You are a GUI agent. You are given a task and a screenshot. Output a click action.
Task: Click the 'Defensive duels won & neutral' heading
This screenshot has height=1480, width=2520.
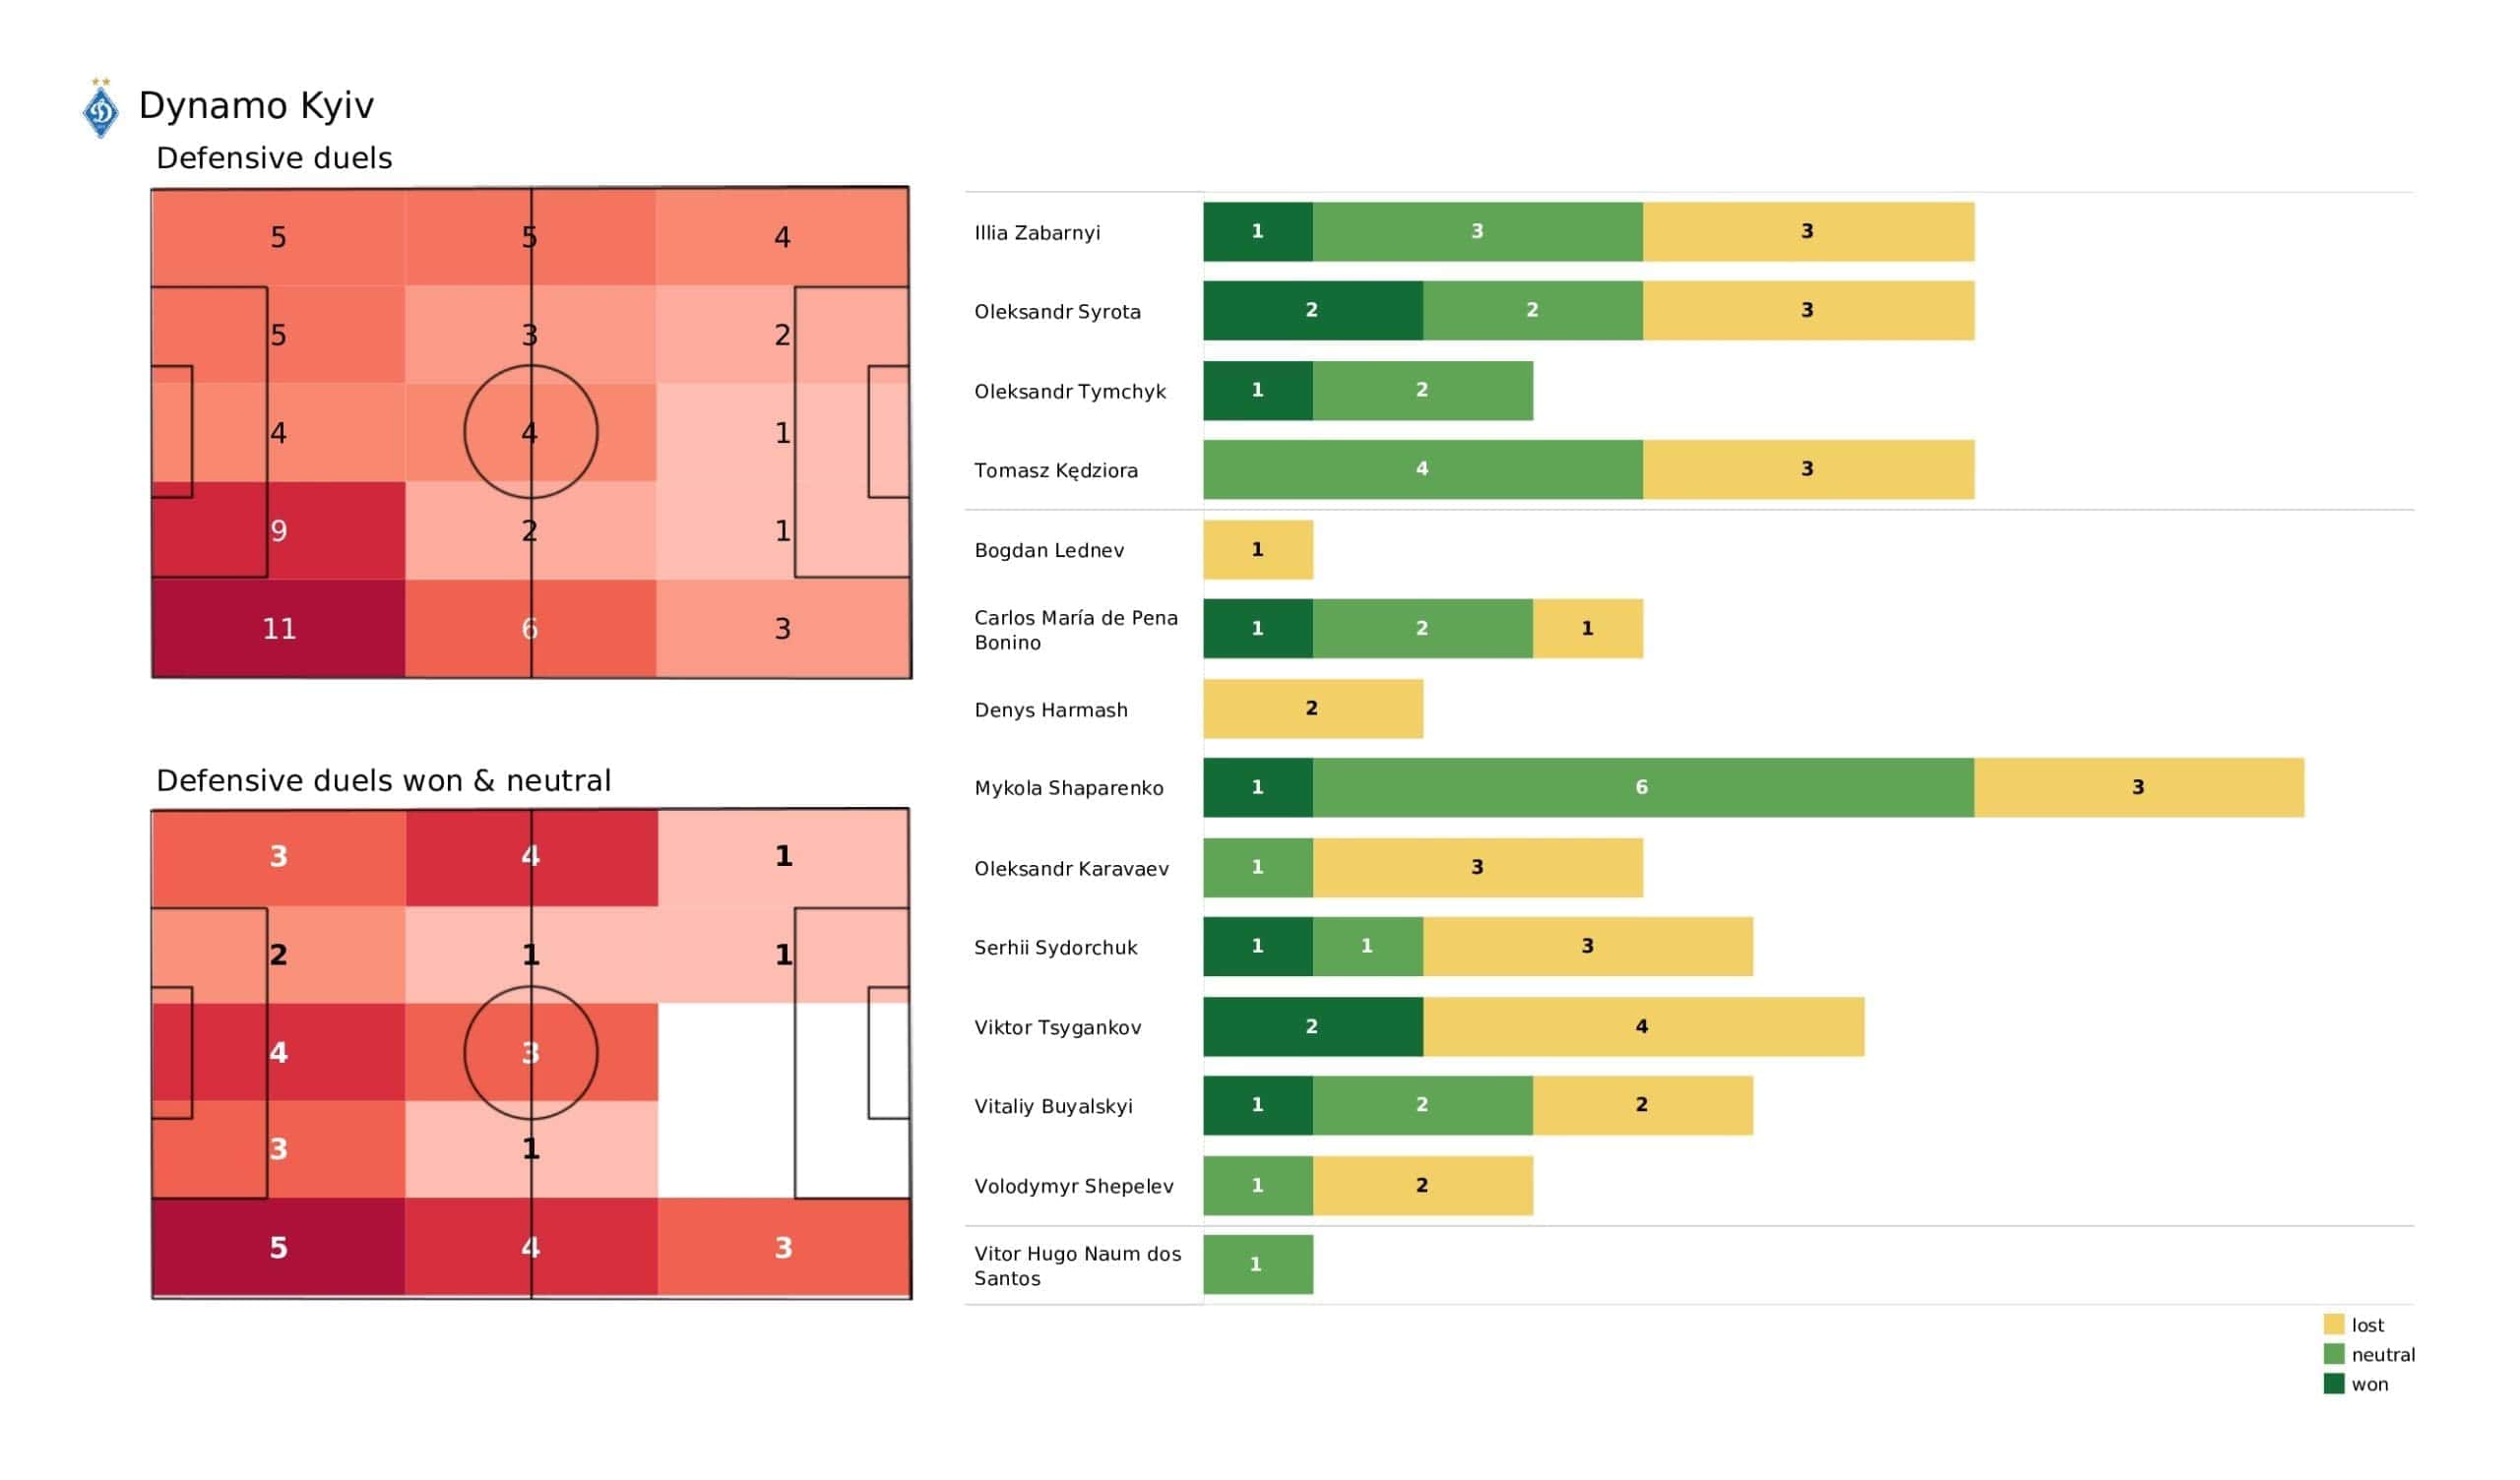[x=383, y=780]
